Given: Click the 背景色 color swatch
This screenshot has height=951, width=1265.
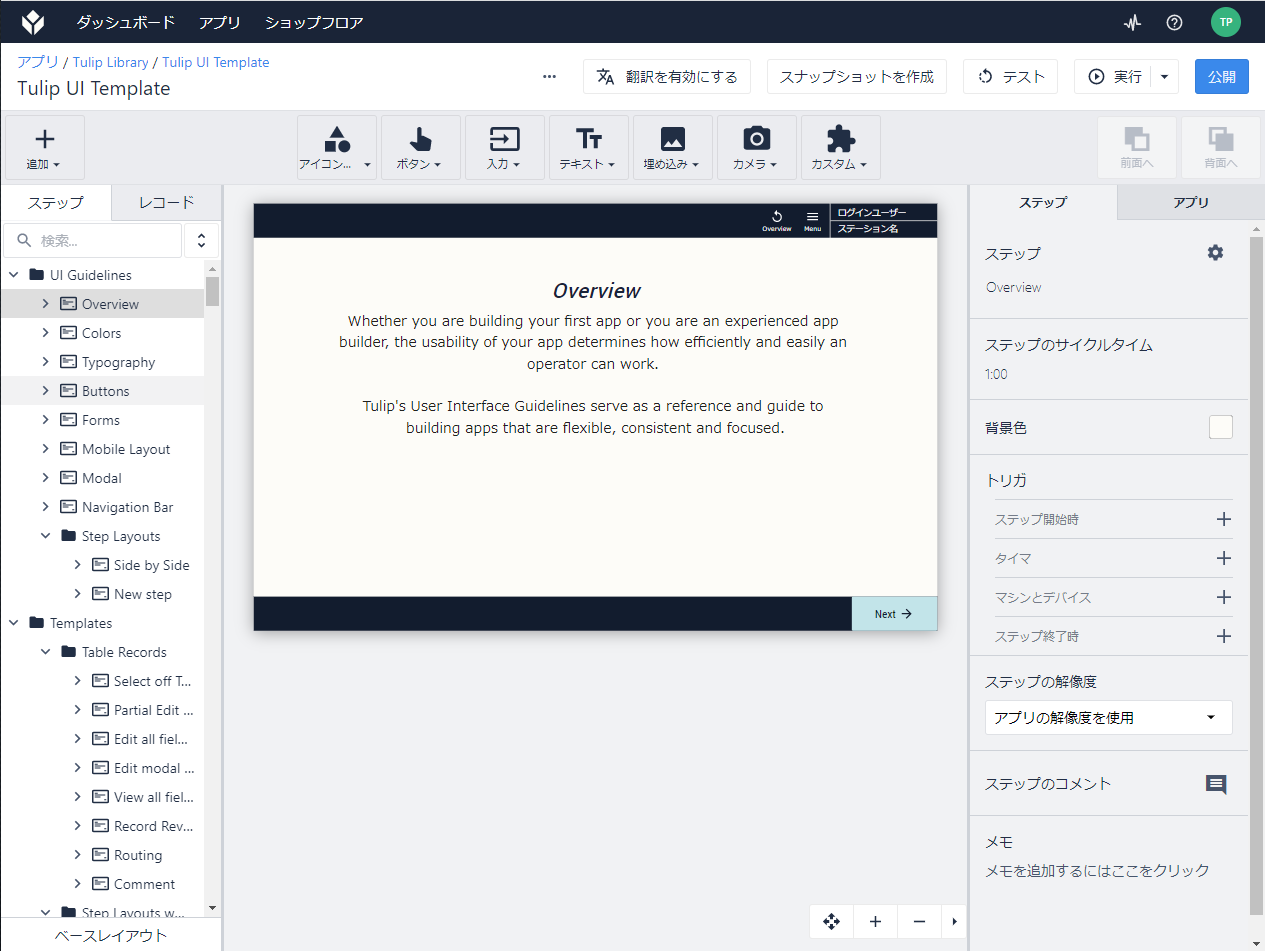Looking at the screenshot, I should [1221, 427].
